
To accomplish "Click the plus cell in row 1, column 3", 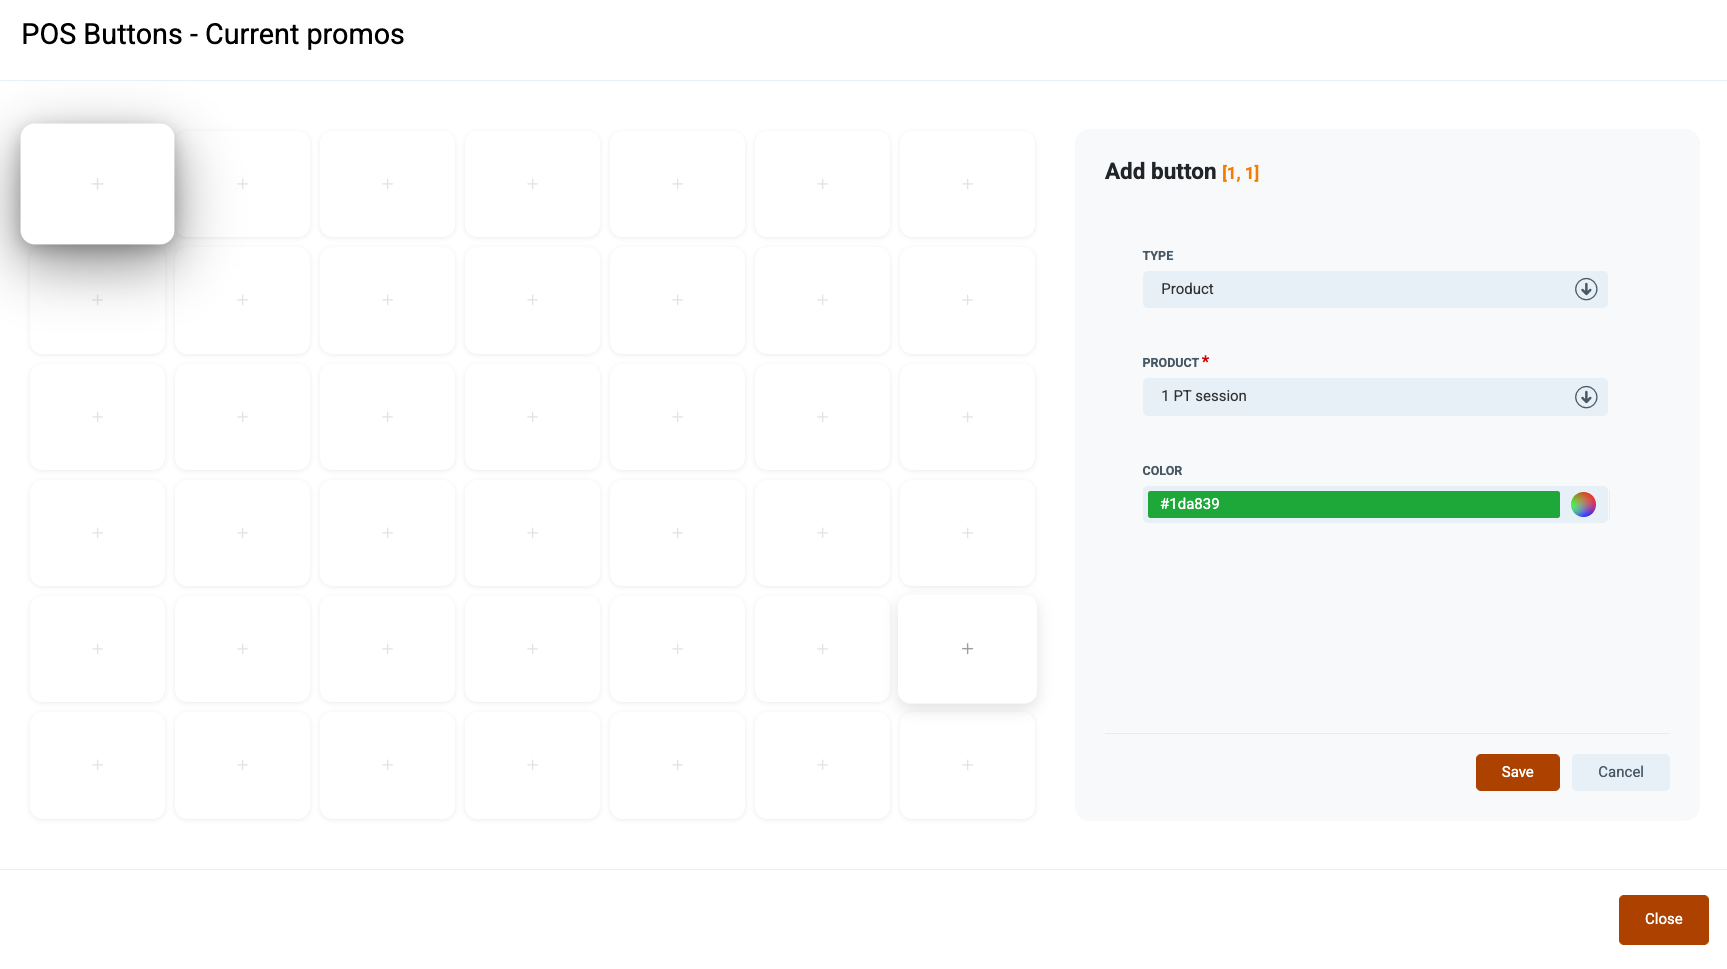I will (x=387, y=184).
